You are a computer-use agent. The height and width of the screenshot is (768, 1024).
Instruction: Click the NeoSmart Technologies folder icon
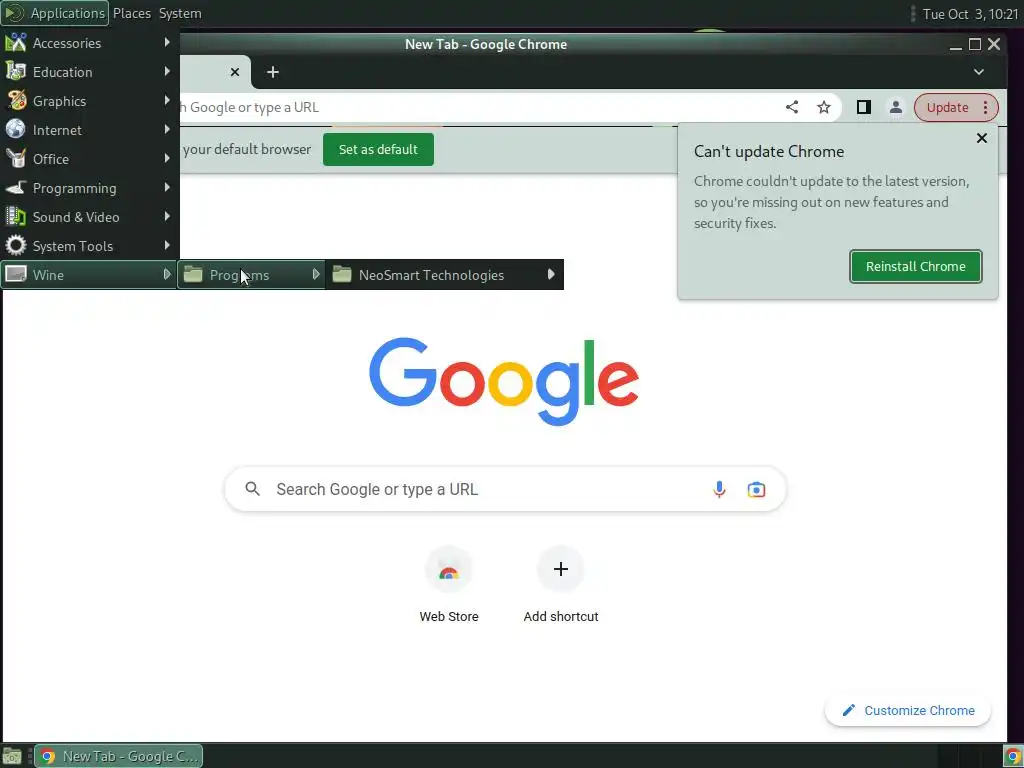(x=342, y=274)
